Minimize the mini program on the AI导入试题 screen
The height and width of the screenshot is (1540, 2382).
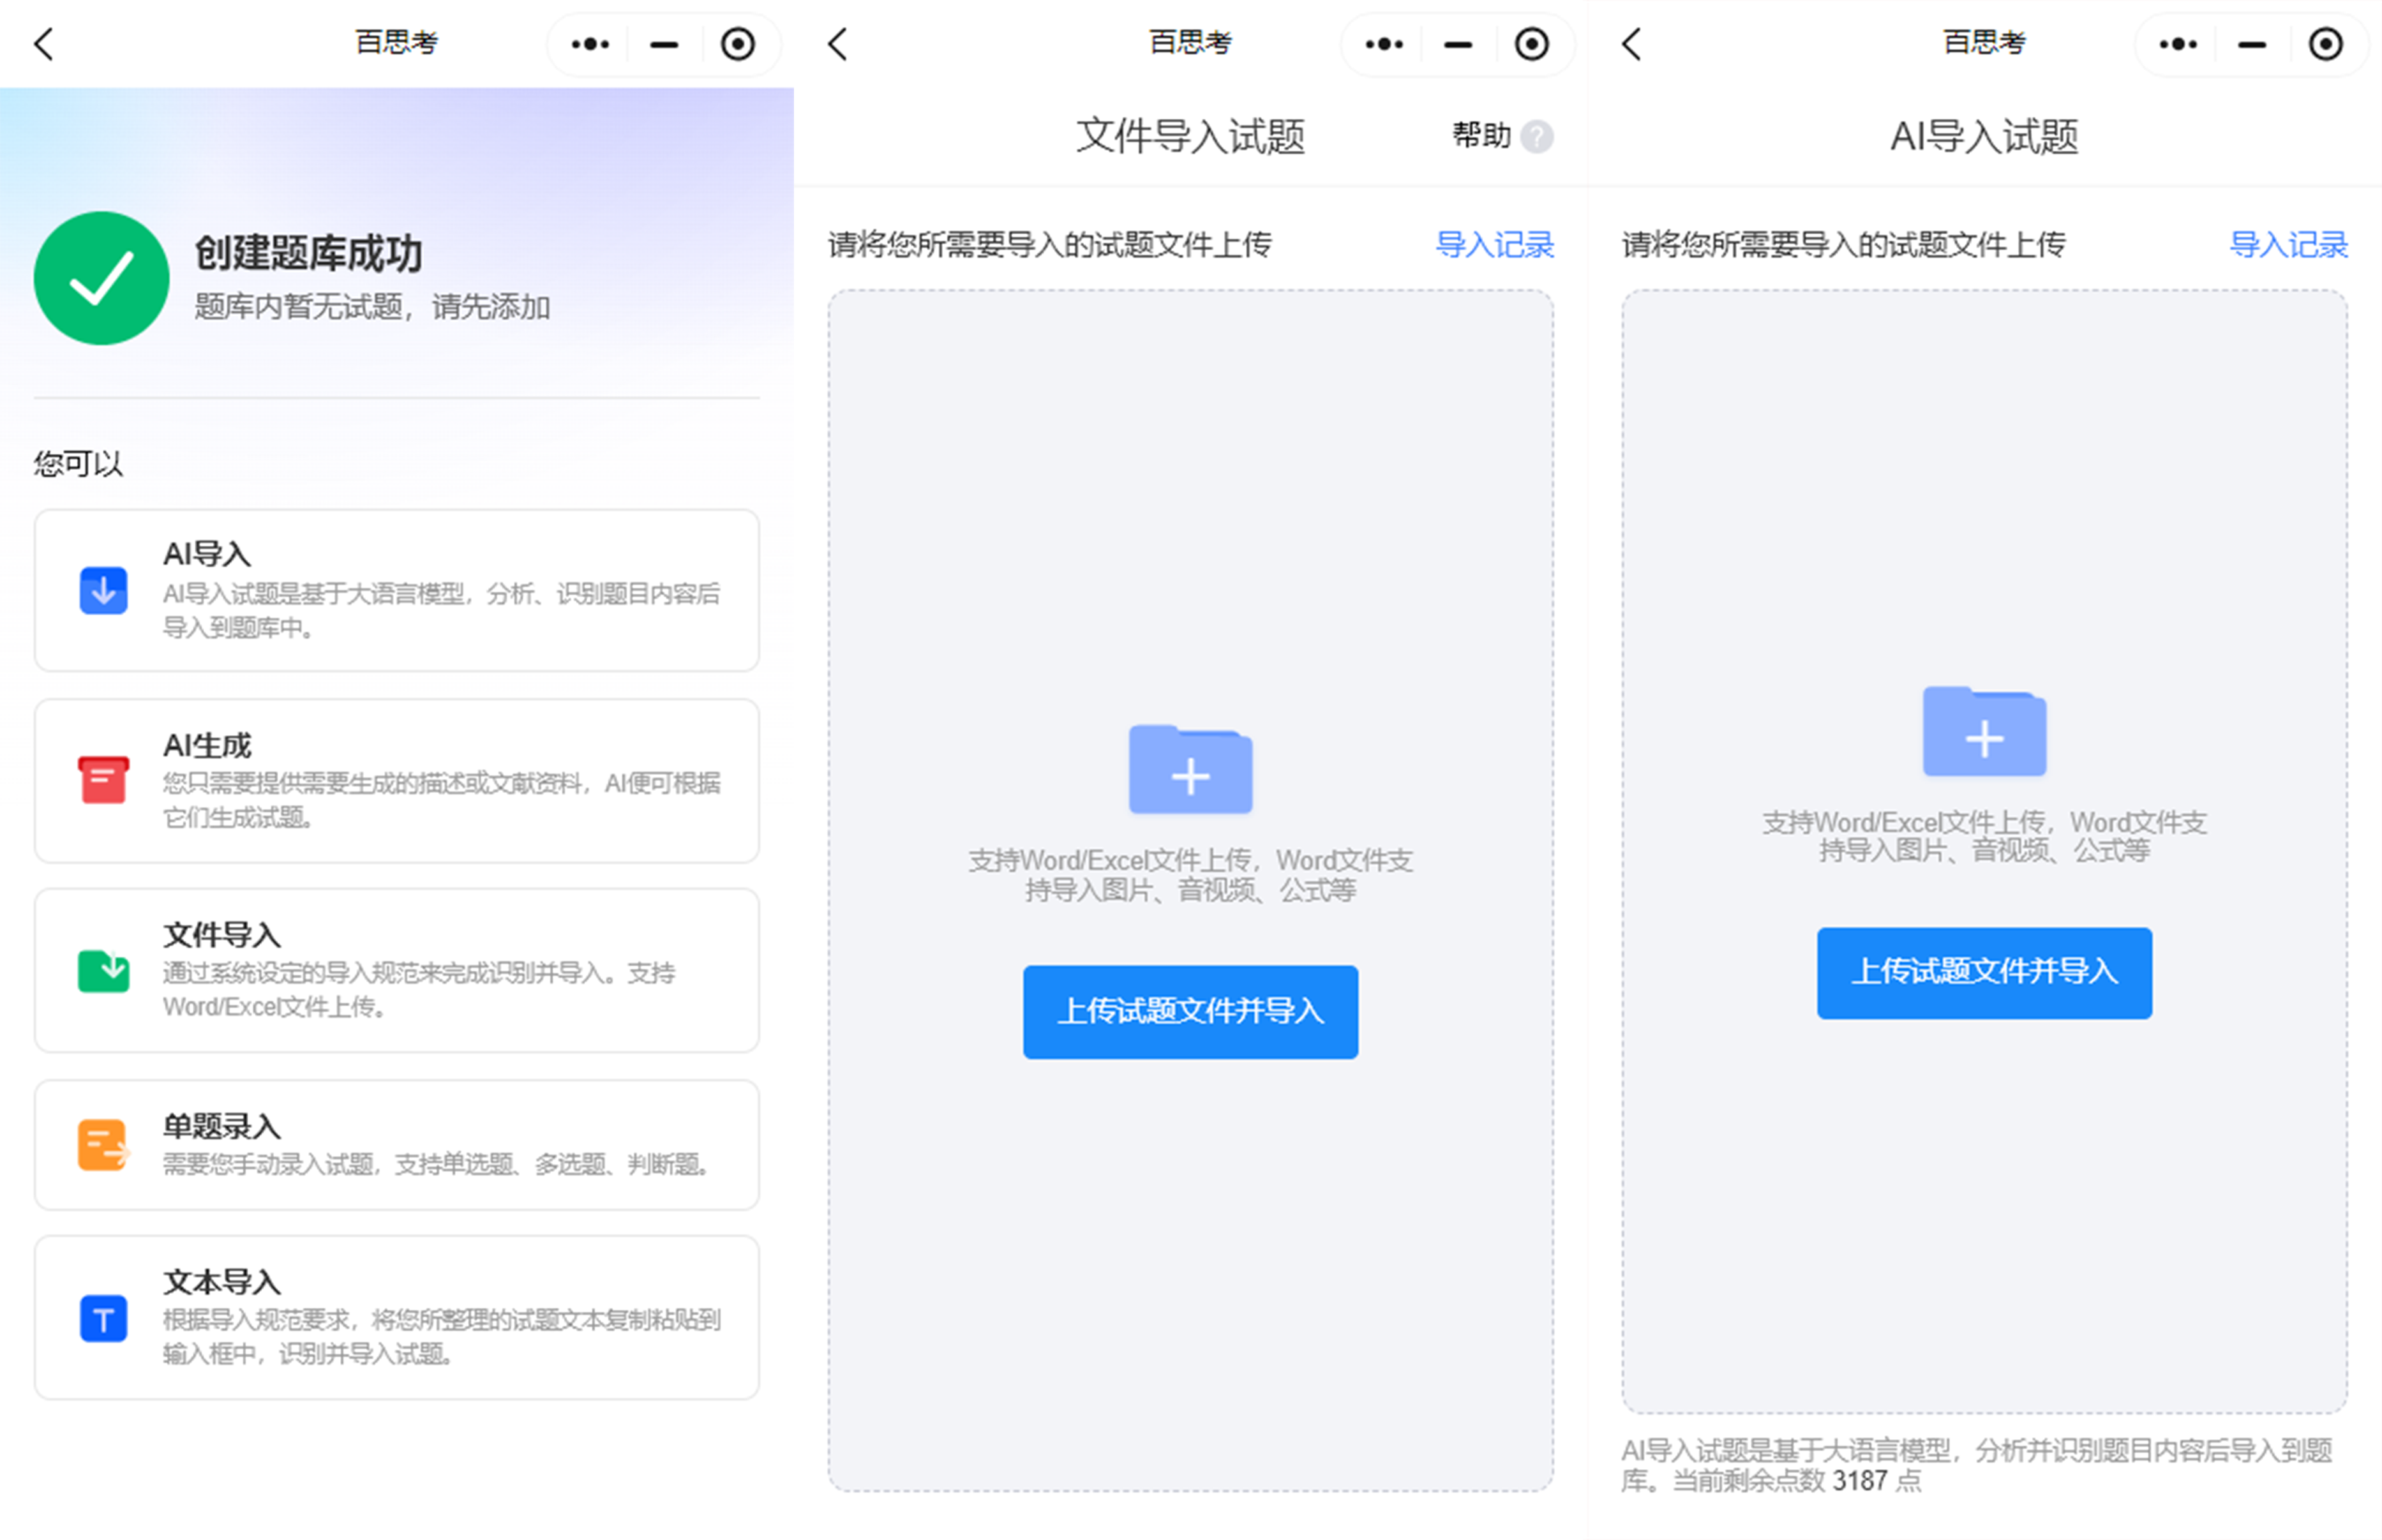[2252, 45]
